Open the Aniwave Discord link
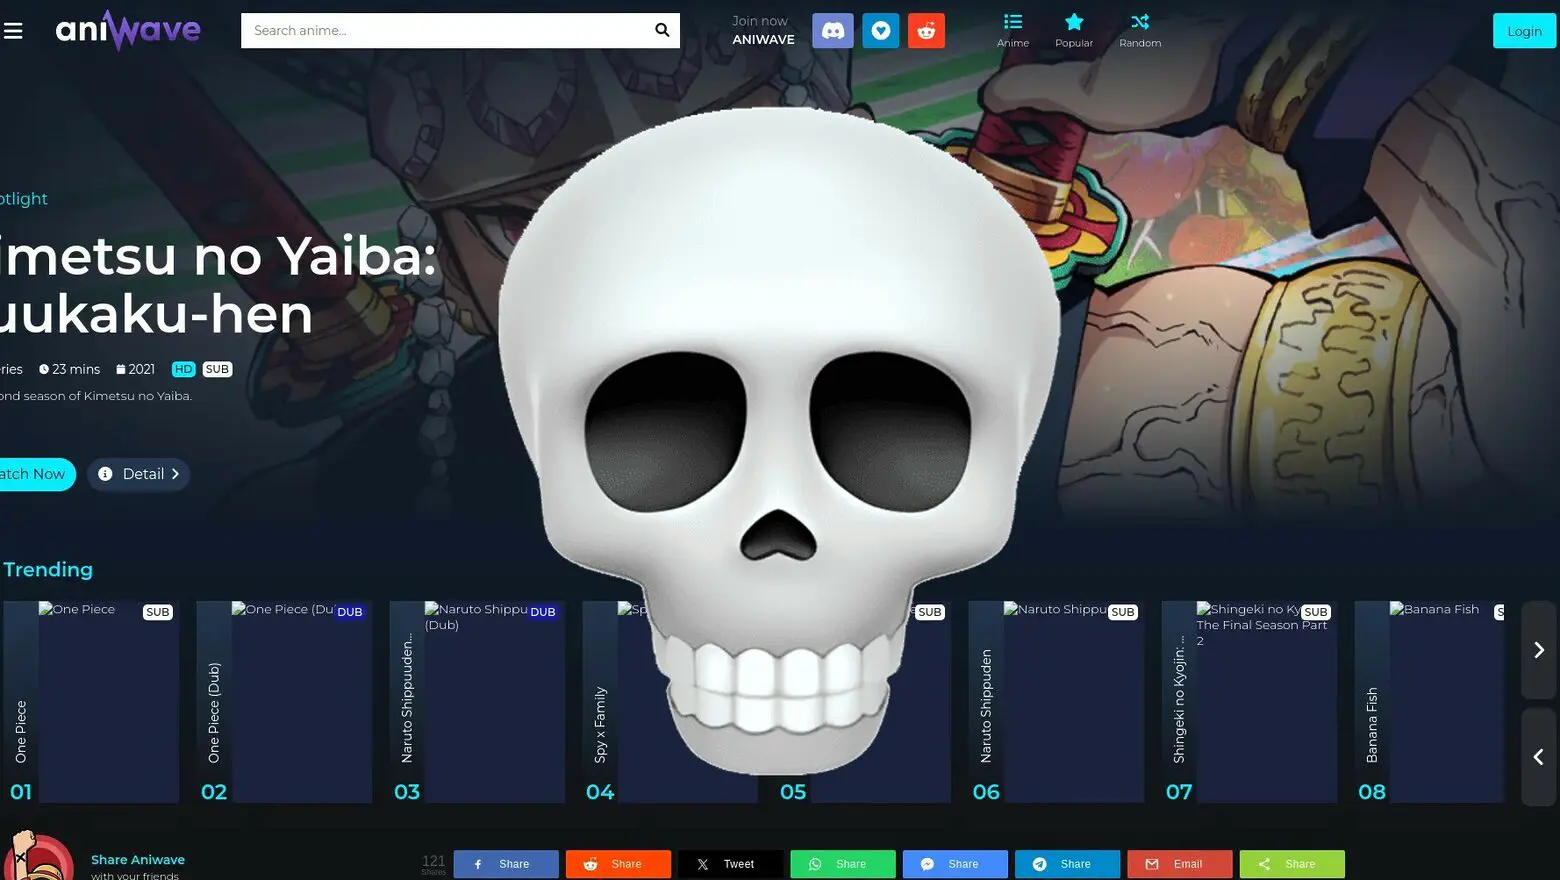This screenshot has height=880, width=1560. pyautogui.click(x=833, y=31)
